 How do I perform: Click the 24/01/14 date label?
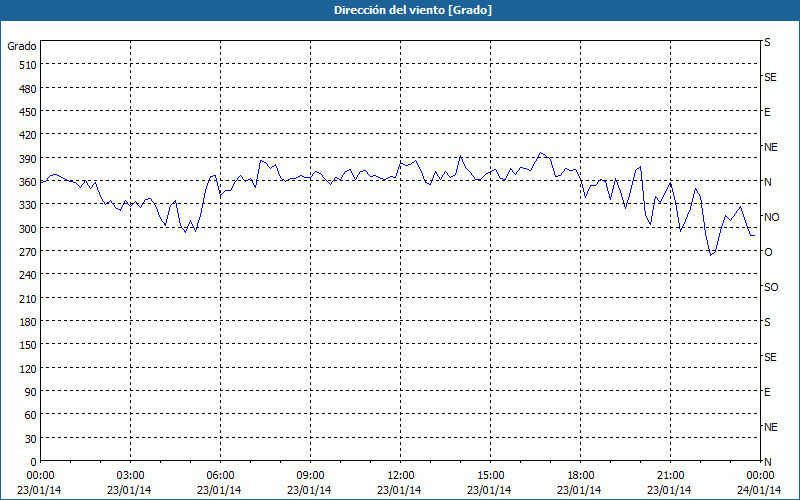[x=760, y=490]
